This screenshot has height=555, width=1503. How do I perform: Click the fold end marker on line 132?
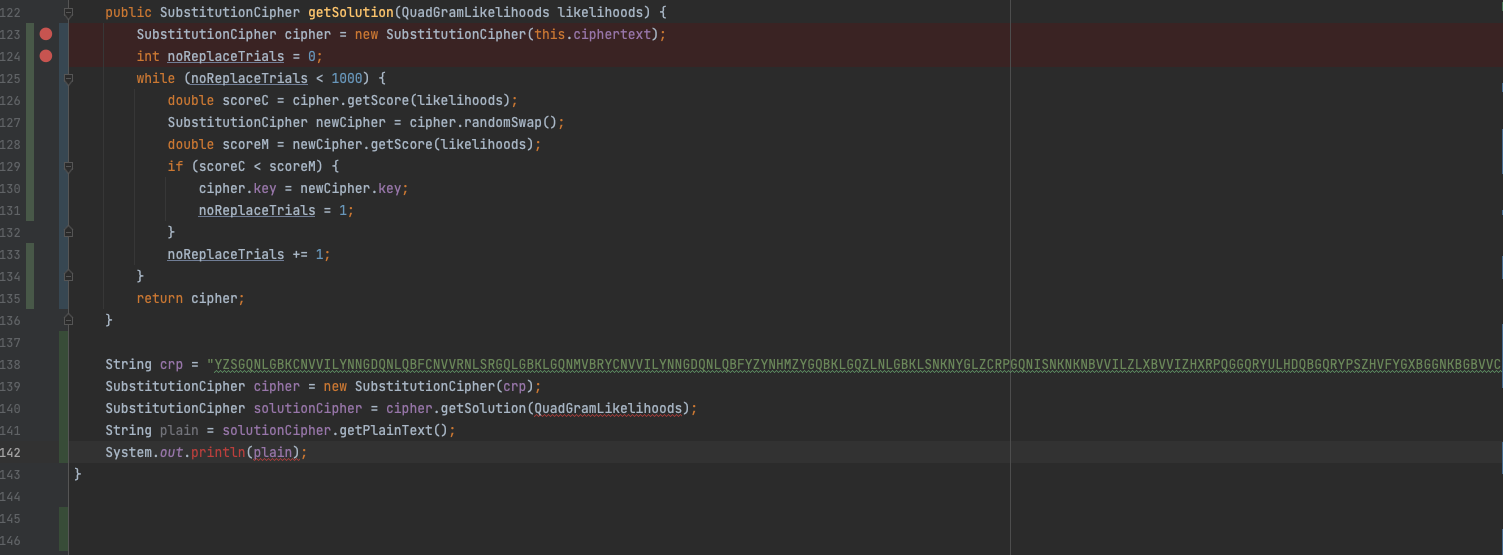(68, 232)
